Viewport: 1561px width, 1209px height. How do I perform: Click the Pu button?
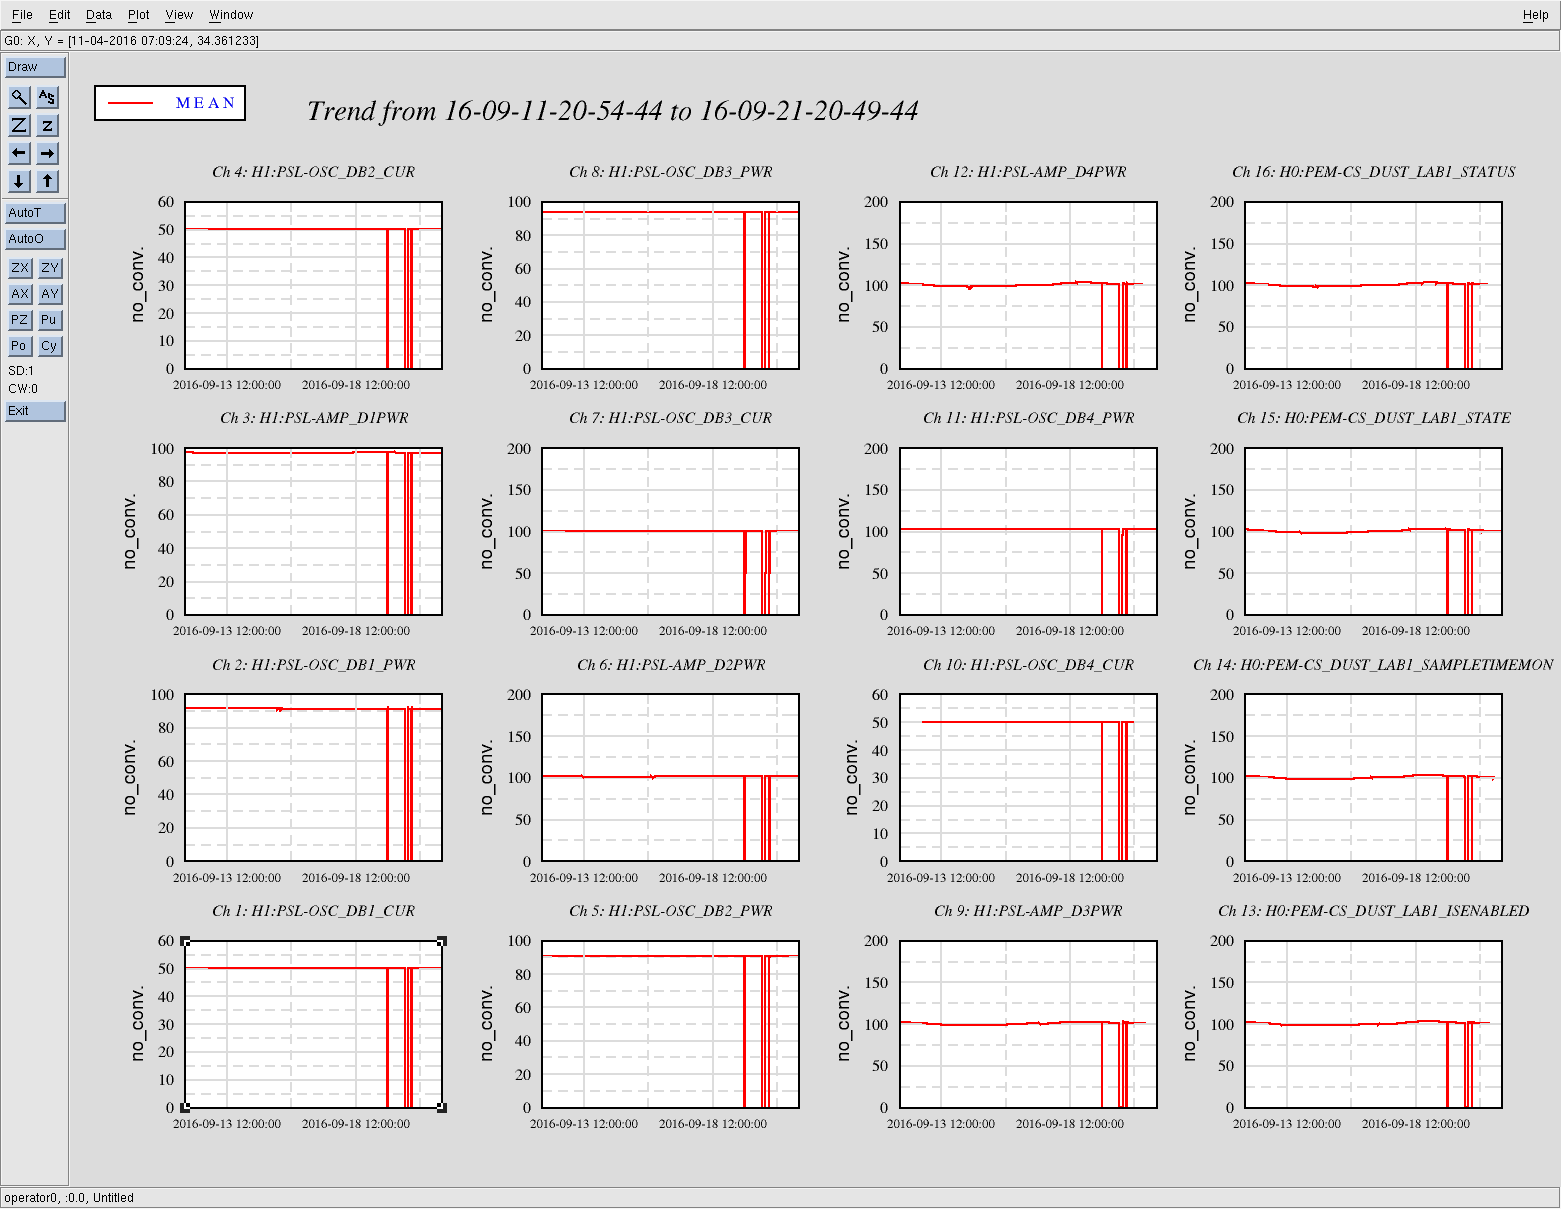(x=50, y=320)
